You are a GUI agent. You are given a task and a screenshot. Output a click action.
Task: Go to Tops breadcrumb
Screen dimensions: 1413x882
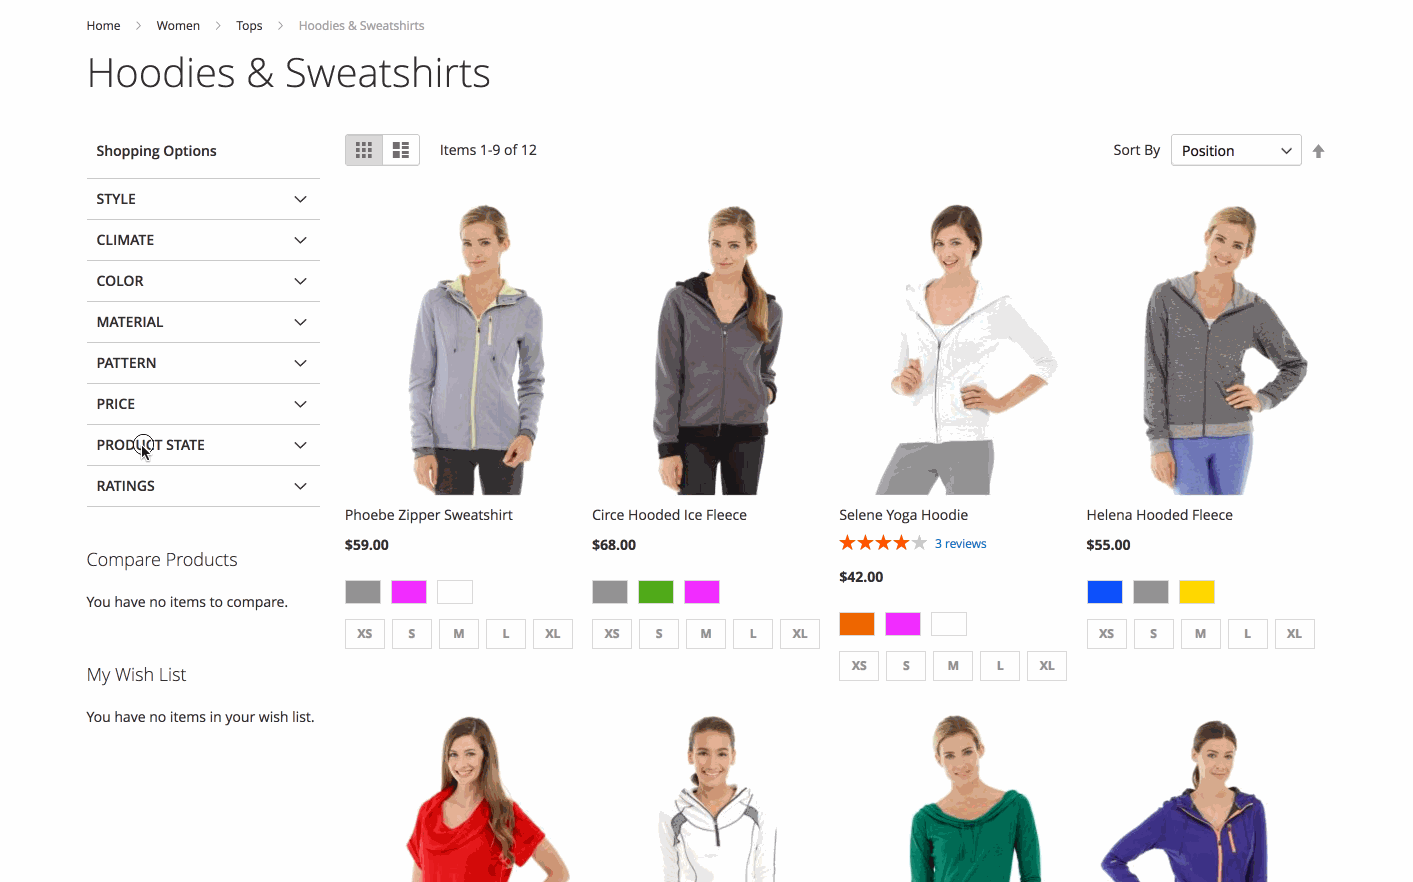(249, 26)
